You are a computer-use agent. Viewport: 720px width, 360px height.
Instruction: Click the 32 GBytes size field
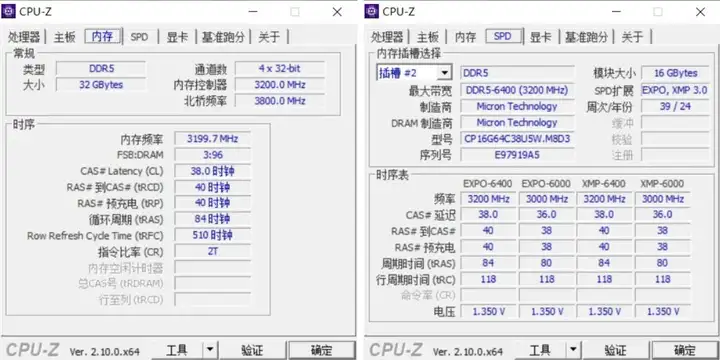pos(101,85)
